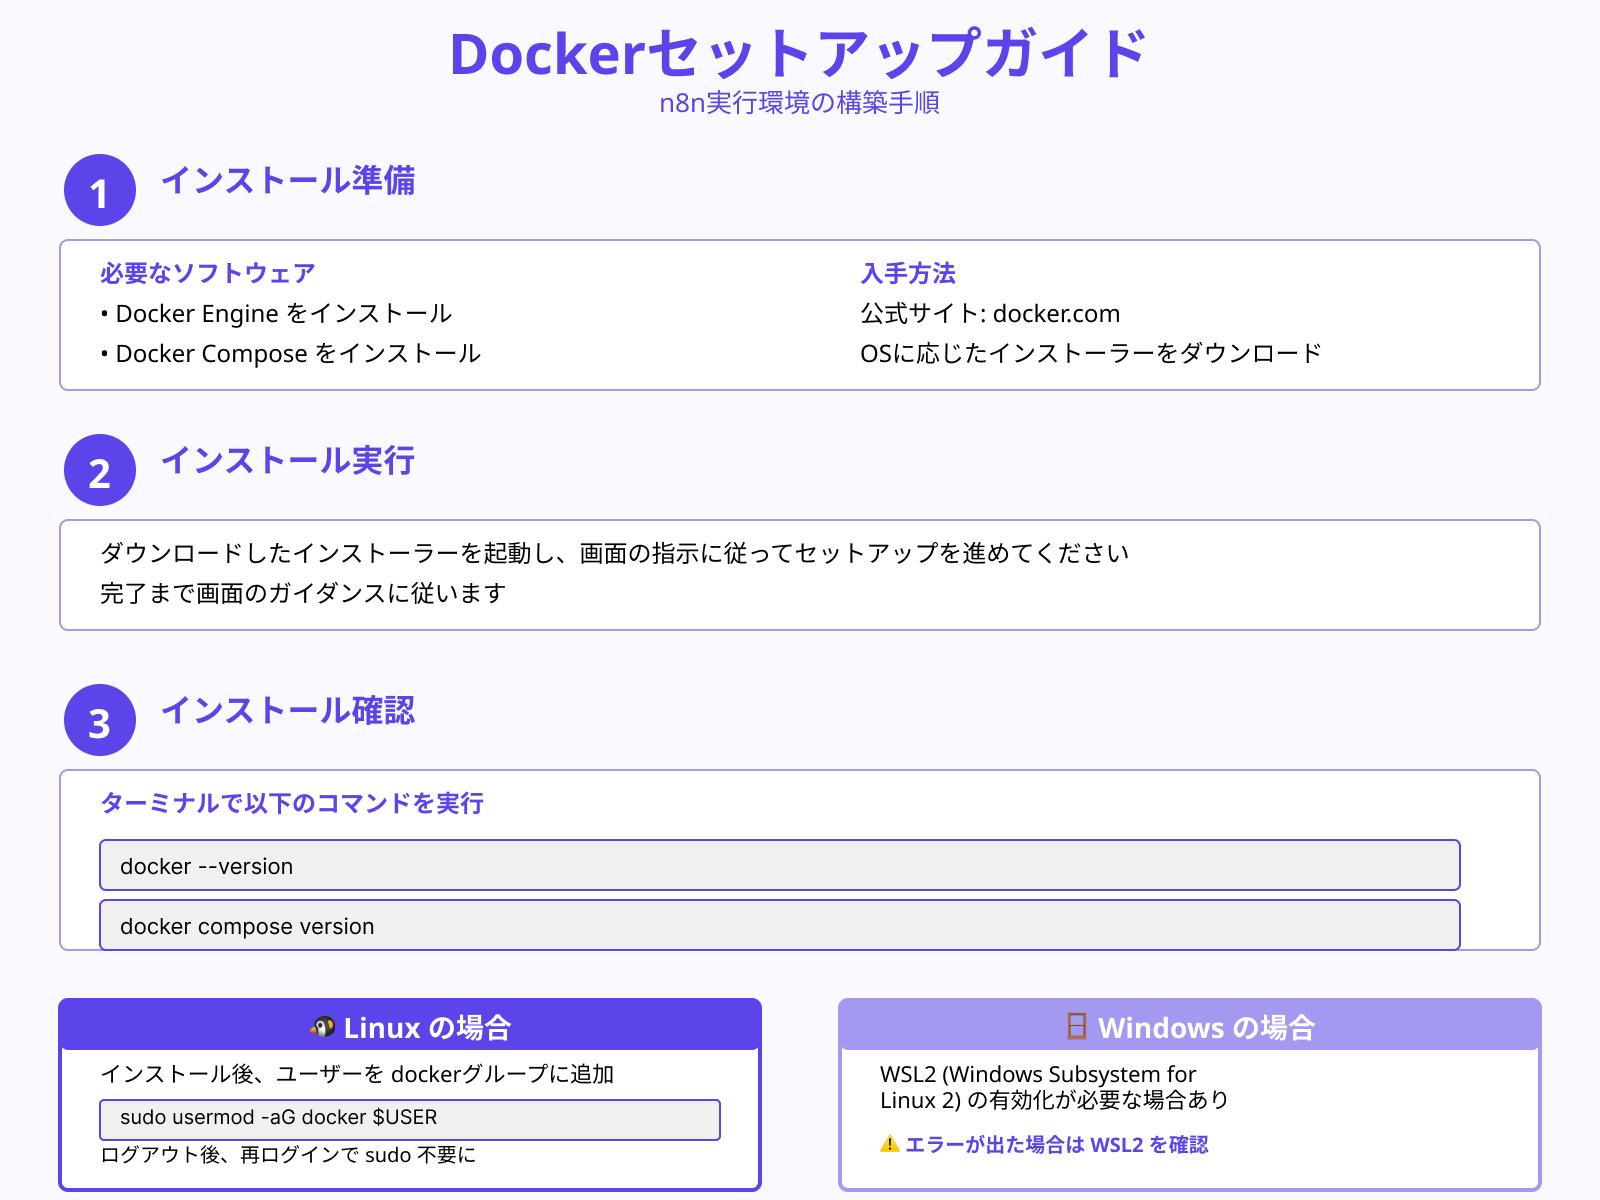The height and width of the screenshot is (1200, 1600).
Task: Select the step 2 numbered circle
Action: 99,470
